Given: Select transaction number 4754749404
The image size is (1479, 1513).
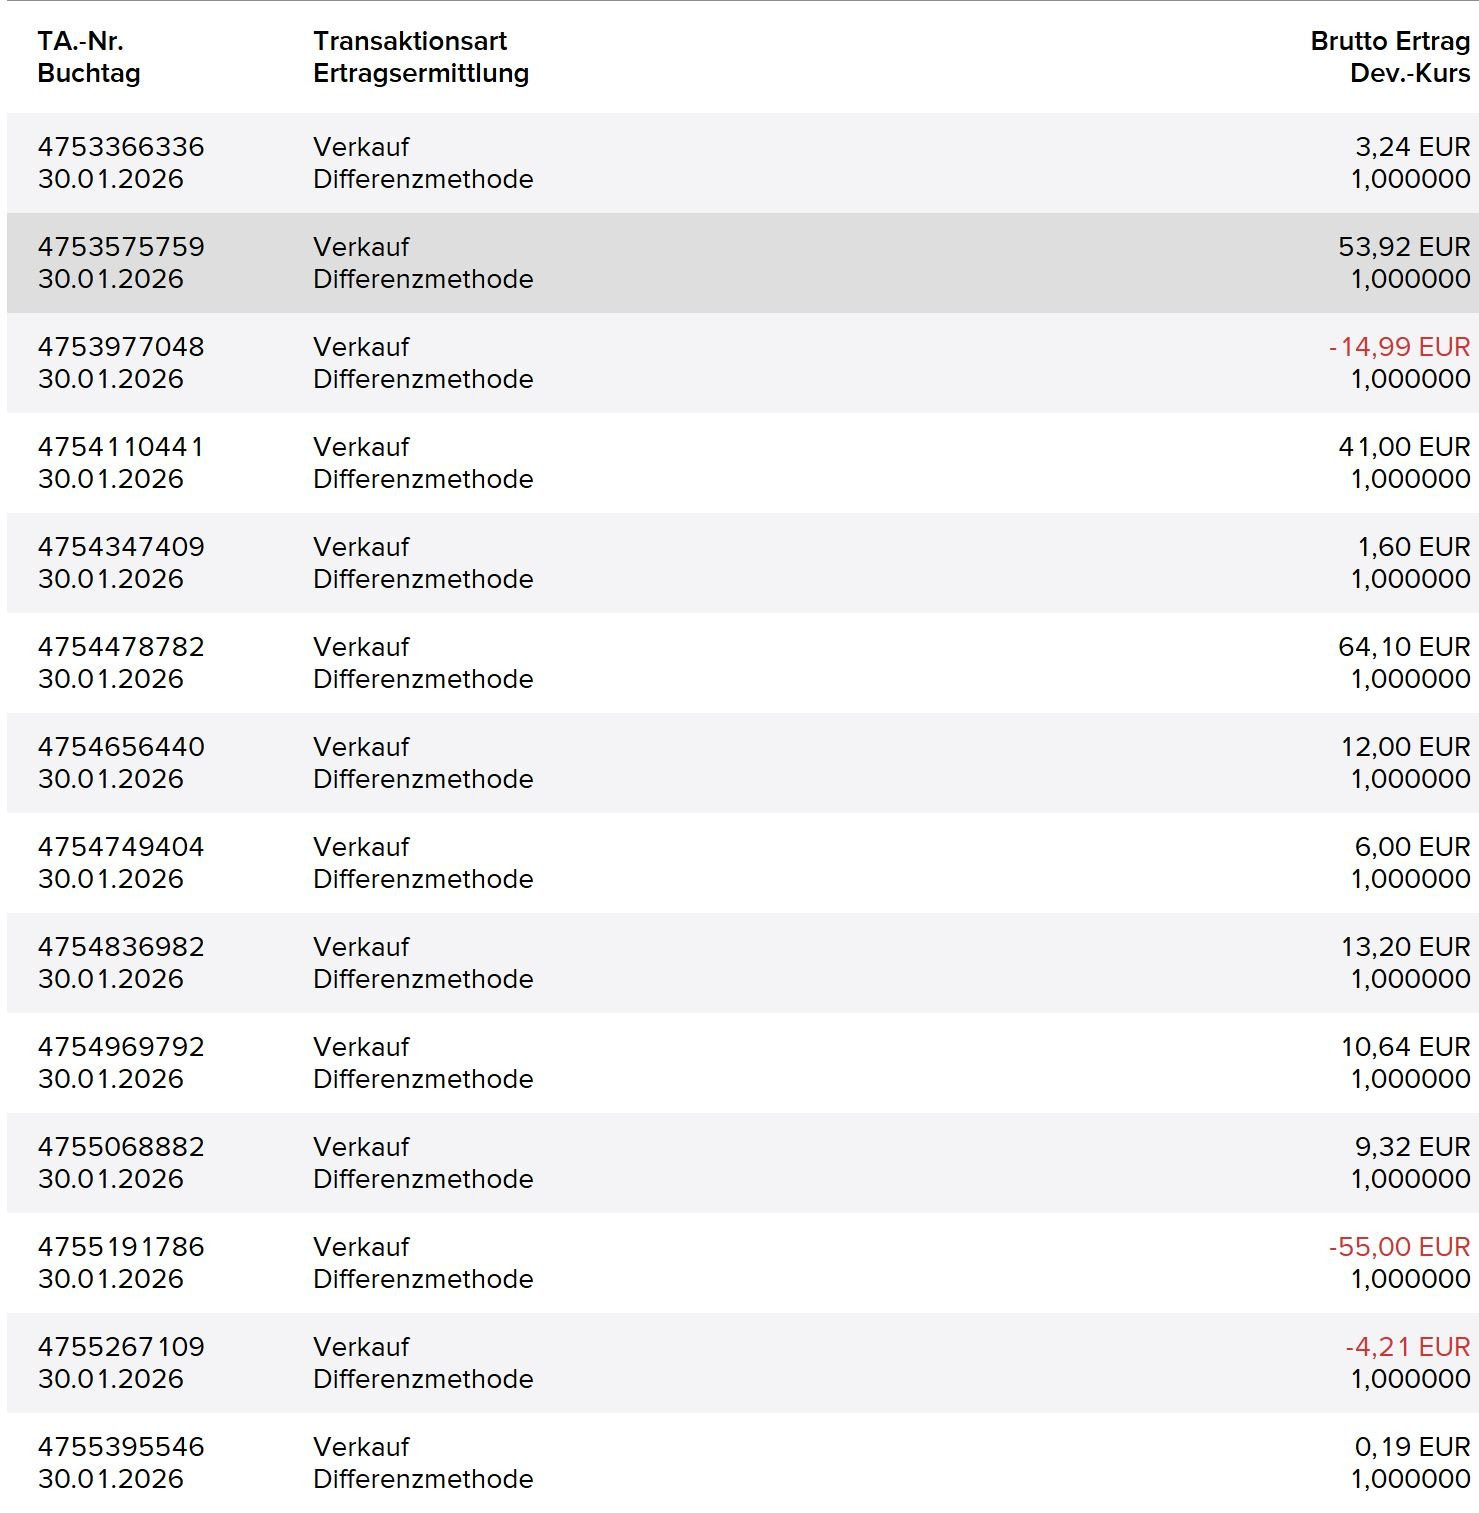Looking at the screenshot, I should [x=121, y=847].
